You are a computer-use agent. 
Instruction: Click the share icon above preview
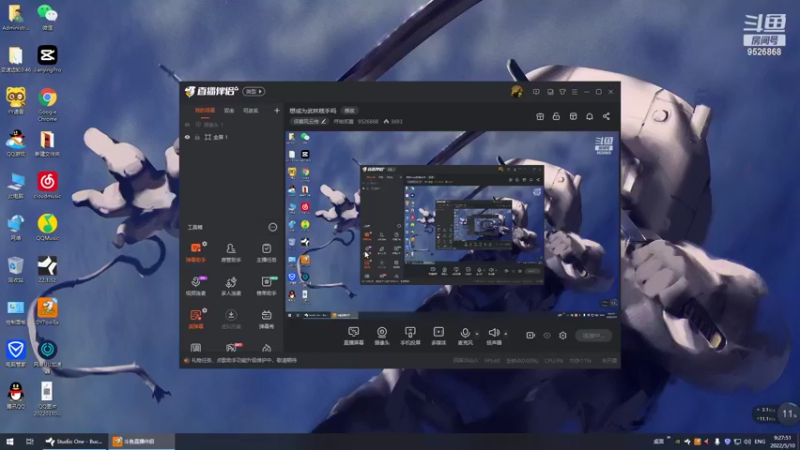tap(606, 116)
